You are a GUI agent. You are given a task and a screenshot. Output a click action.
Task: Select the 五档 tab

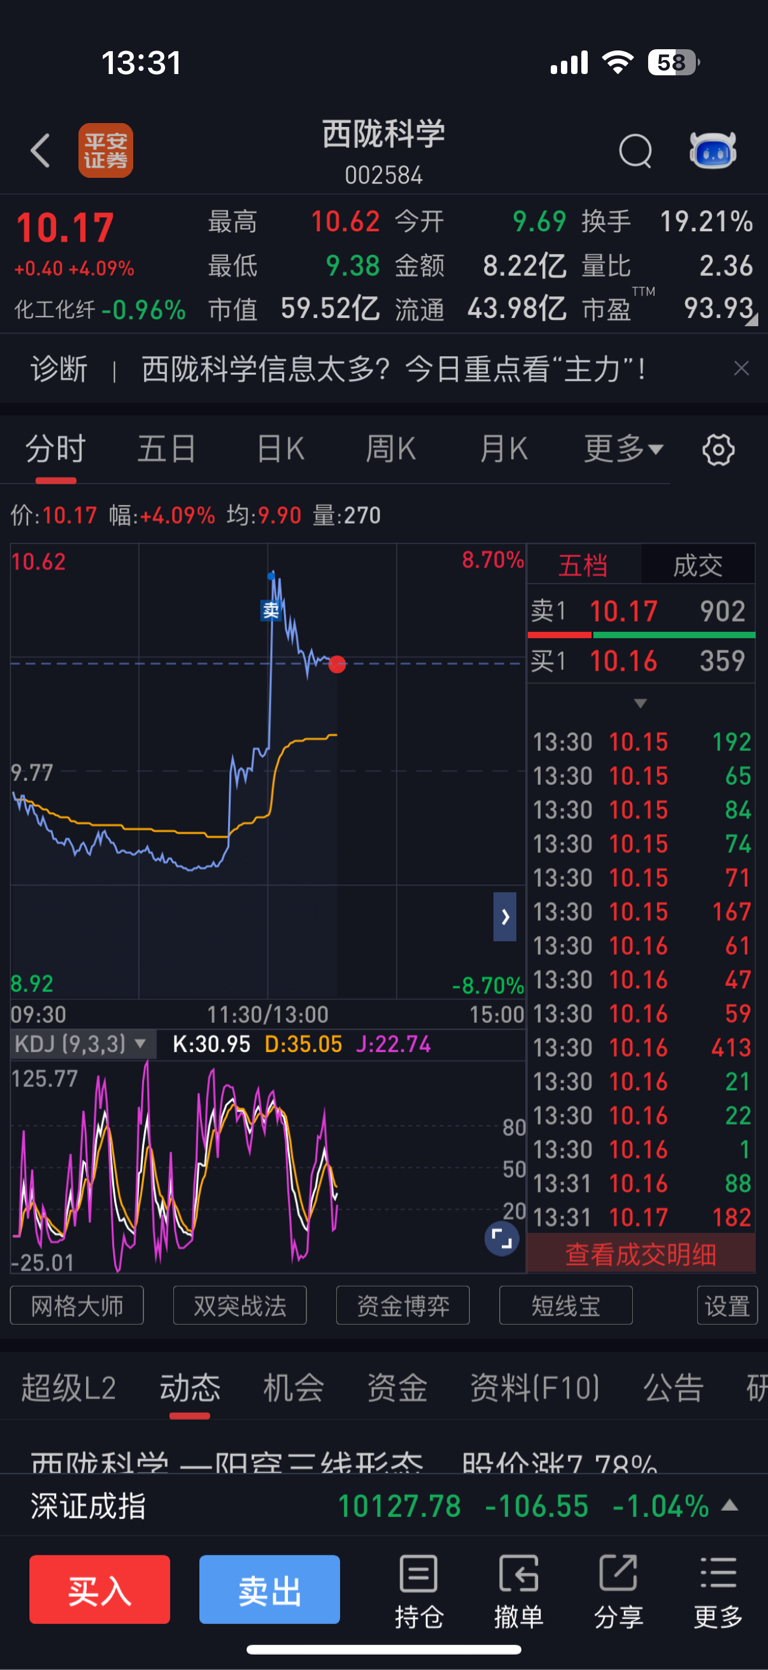583,566
